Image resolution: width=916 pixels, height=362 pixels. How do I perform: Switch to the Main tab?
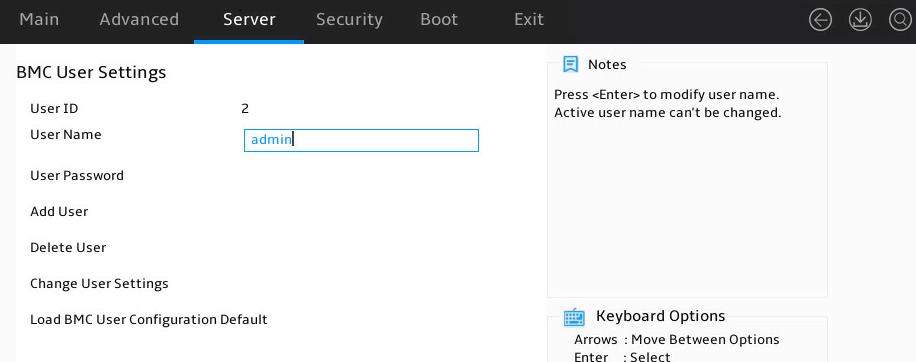coord(39,19)
